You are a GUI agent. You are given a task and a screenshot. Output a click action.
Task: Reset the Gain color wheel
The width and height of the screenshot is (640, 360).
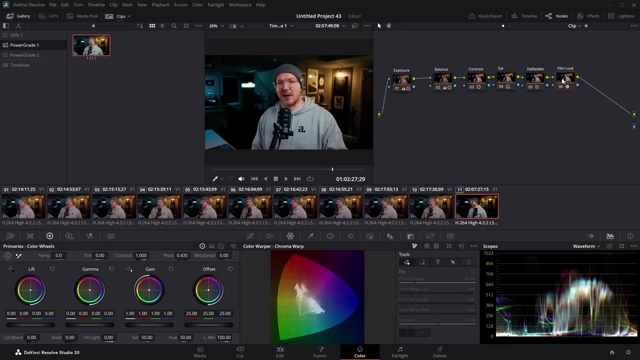coord(171,269)
